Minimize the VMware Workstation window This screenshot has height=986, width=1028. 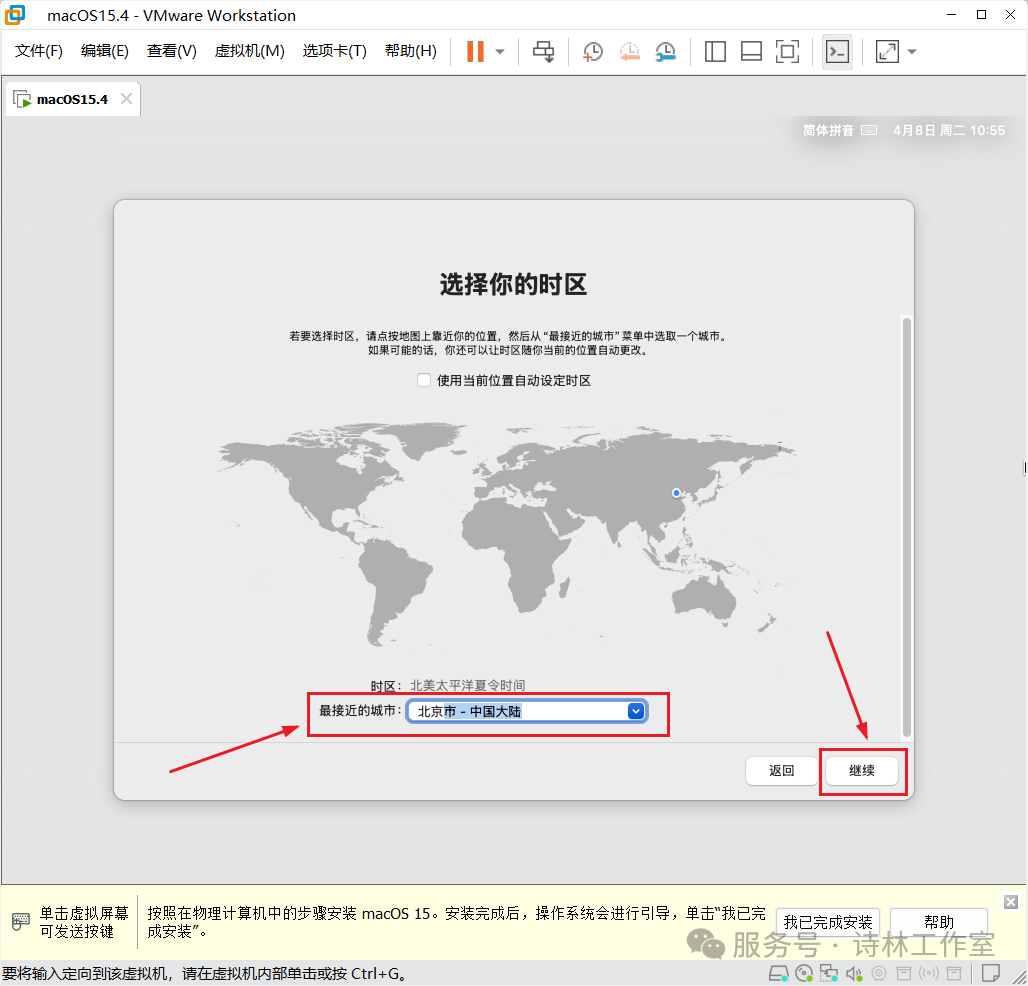coord(951,14)
